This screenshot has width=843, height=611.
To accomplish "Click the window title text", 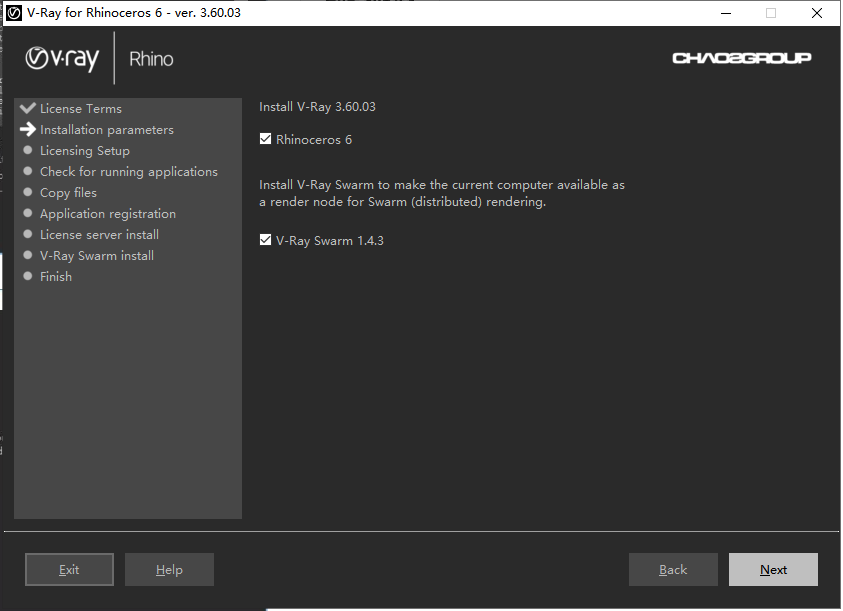I will coord(134,13).
